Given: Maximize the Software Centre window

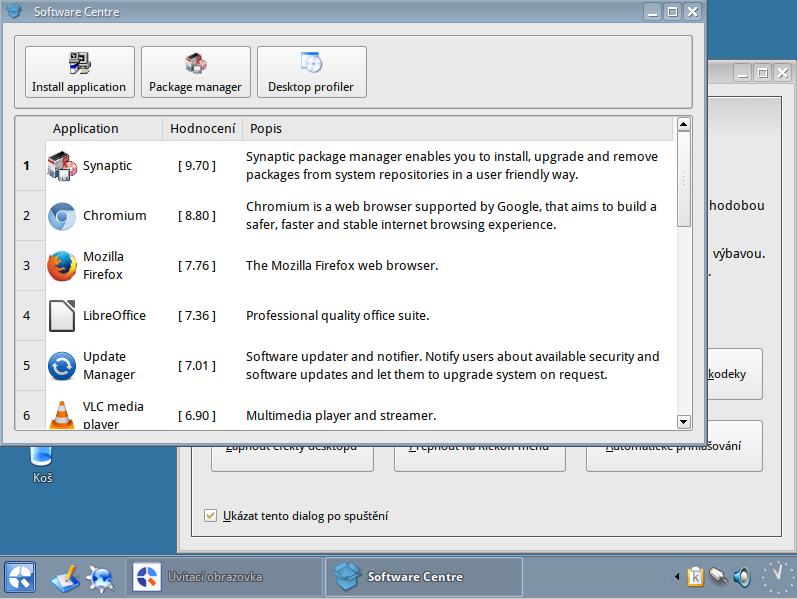Looking at the screenshot, I should click(672, 12).
